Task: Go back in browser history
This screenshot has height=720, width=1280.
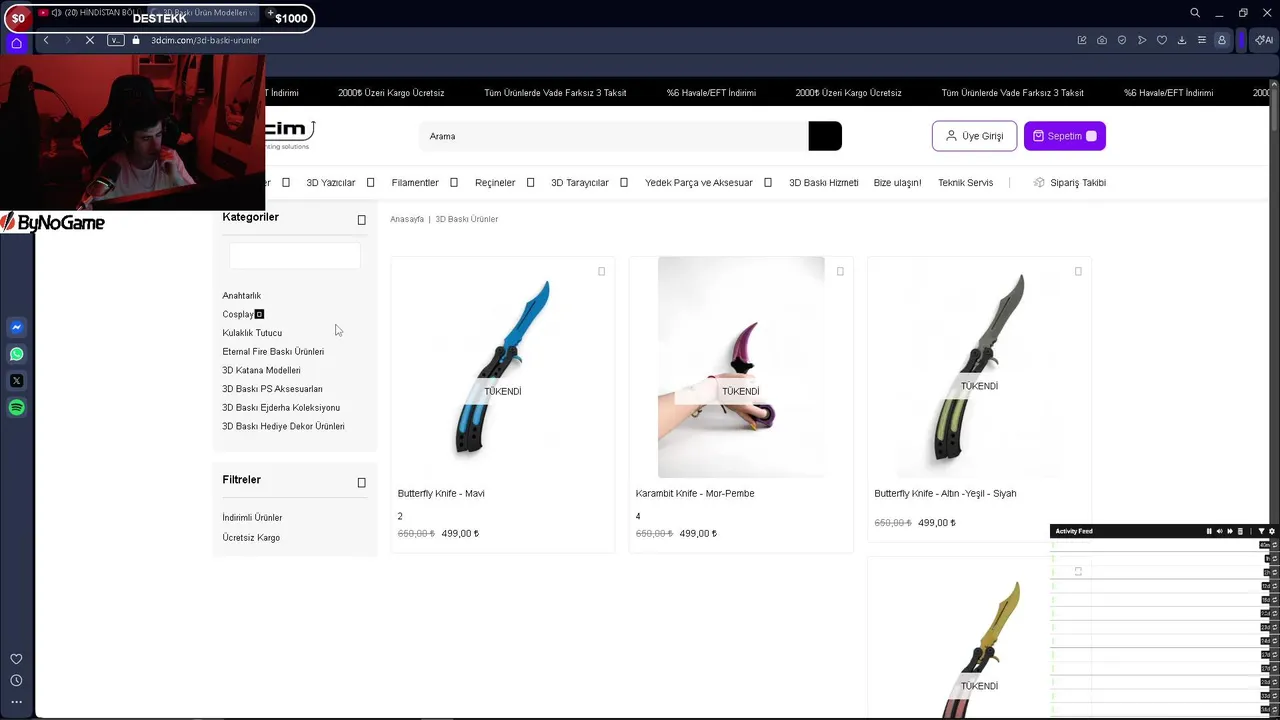Action: (x=46, y=40)
